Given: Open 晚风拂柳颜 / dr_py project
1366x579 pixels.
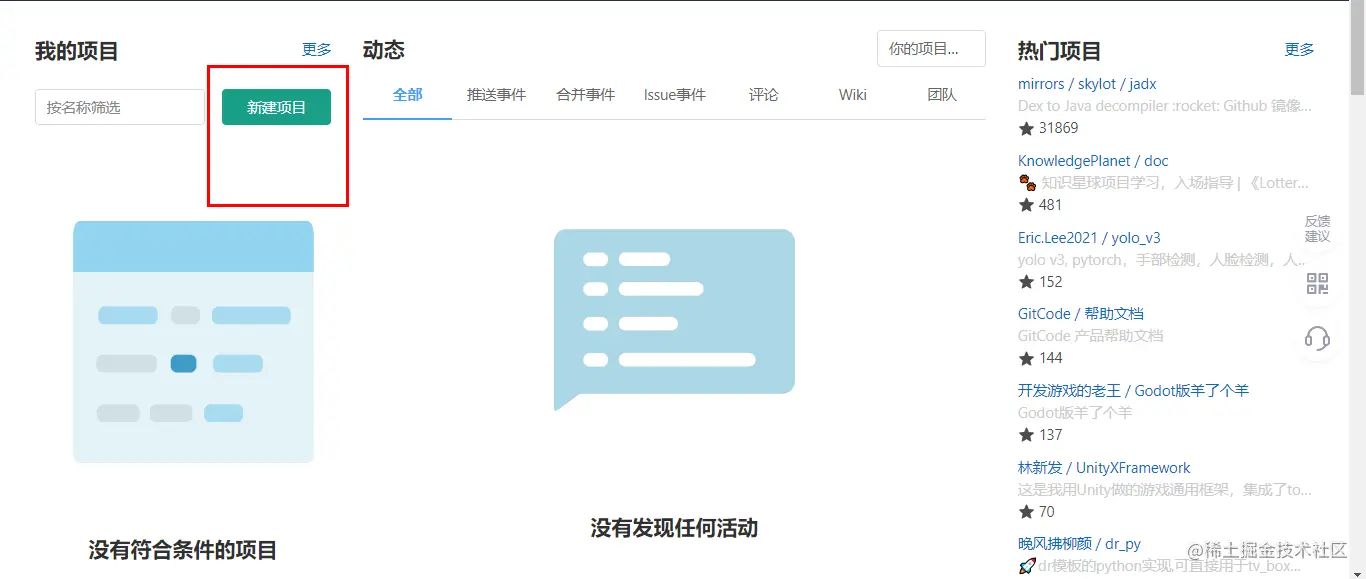Looking at the screenshot, I should pos(1079,544).
